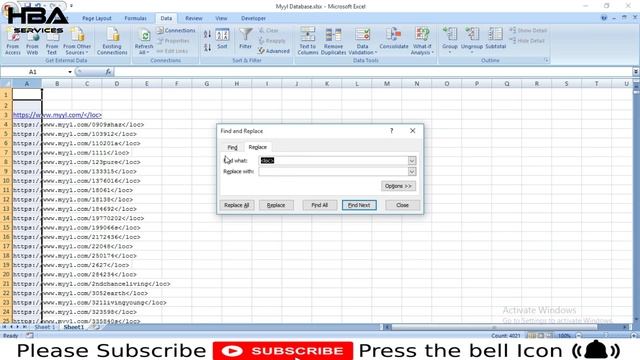Open the Developer ribbon tab
Screen dimensions: 640x360
pyautogui.click(x=253, y=18)
